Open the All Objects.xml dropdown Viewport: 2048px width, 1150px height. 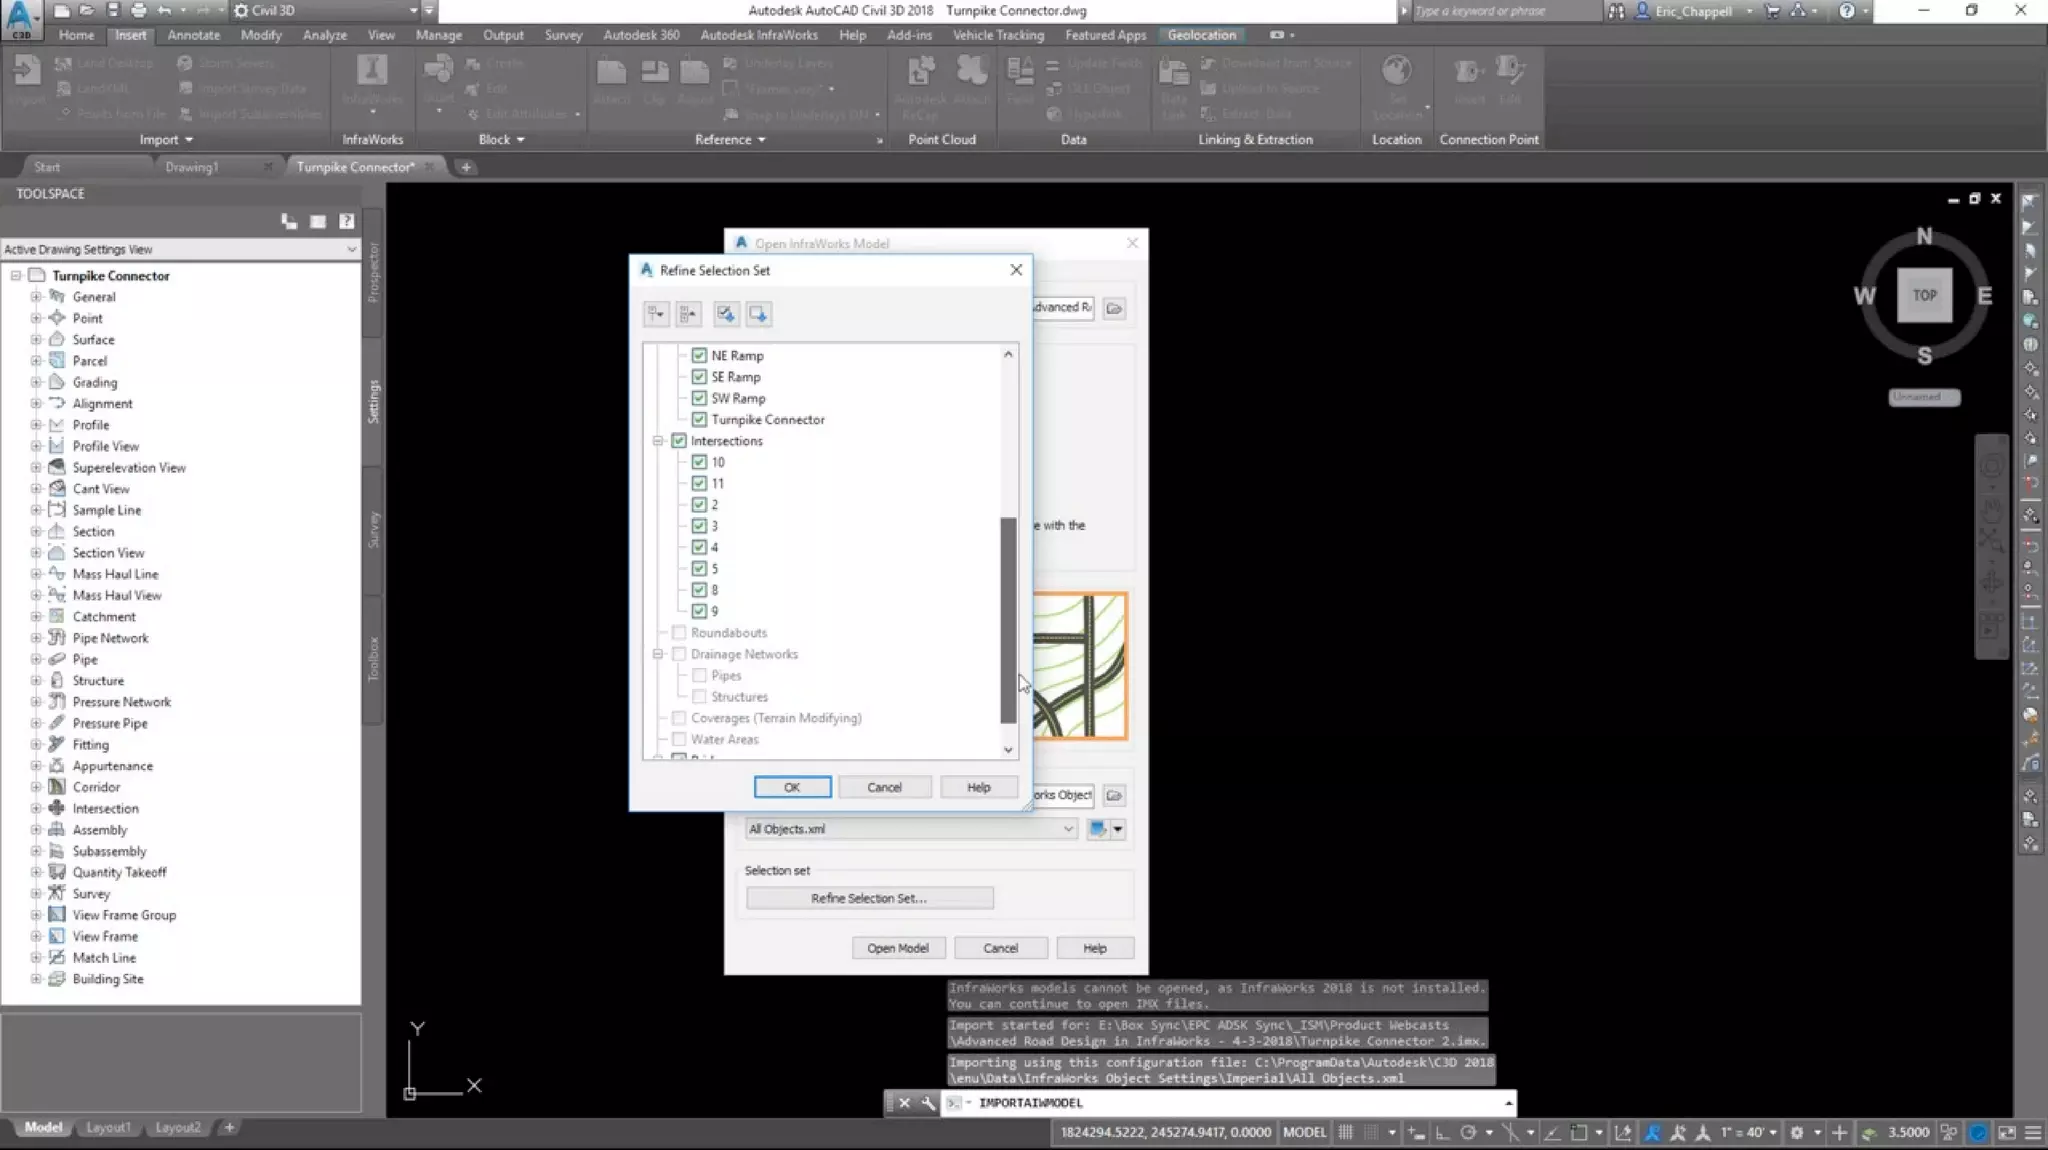pyautogui.click(x=1068, y=829)
